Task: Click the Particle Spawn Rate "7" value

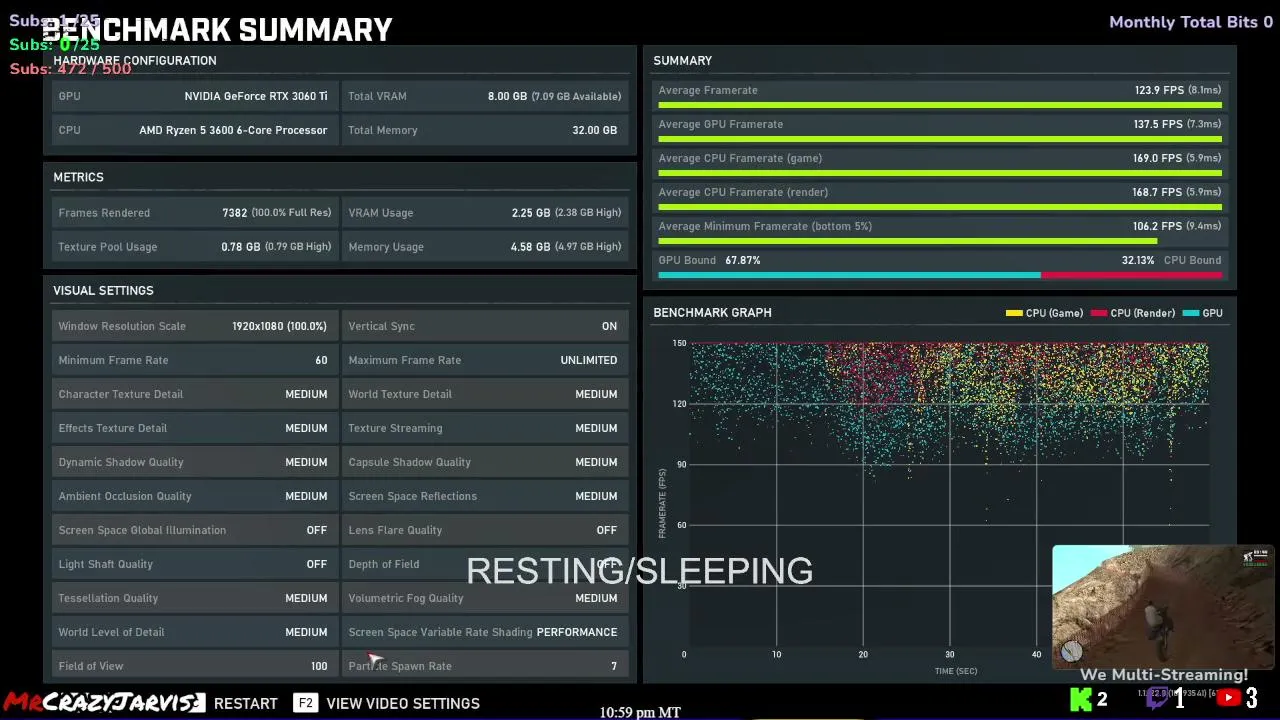Action: tap(614, 666)
